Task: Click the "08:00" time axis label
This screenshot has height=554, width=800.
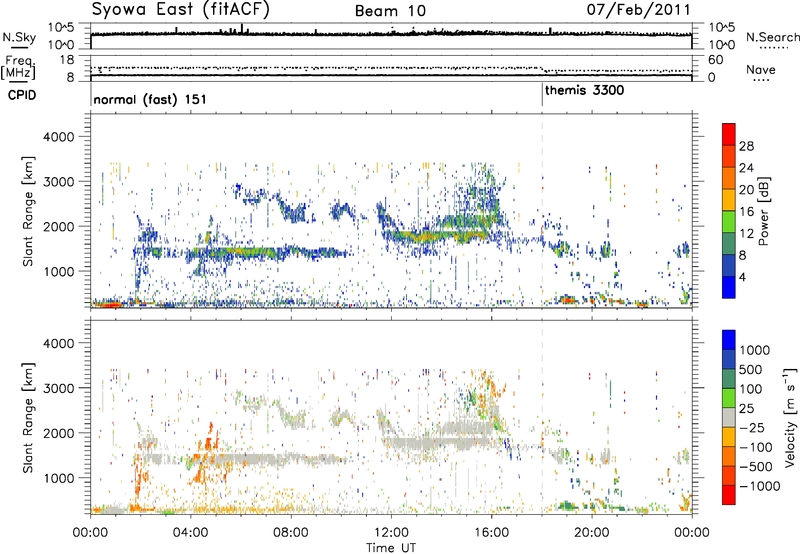Action: 290,533
